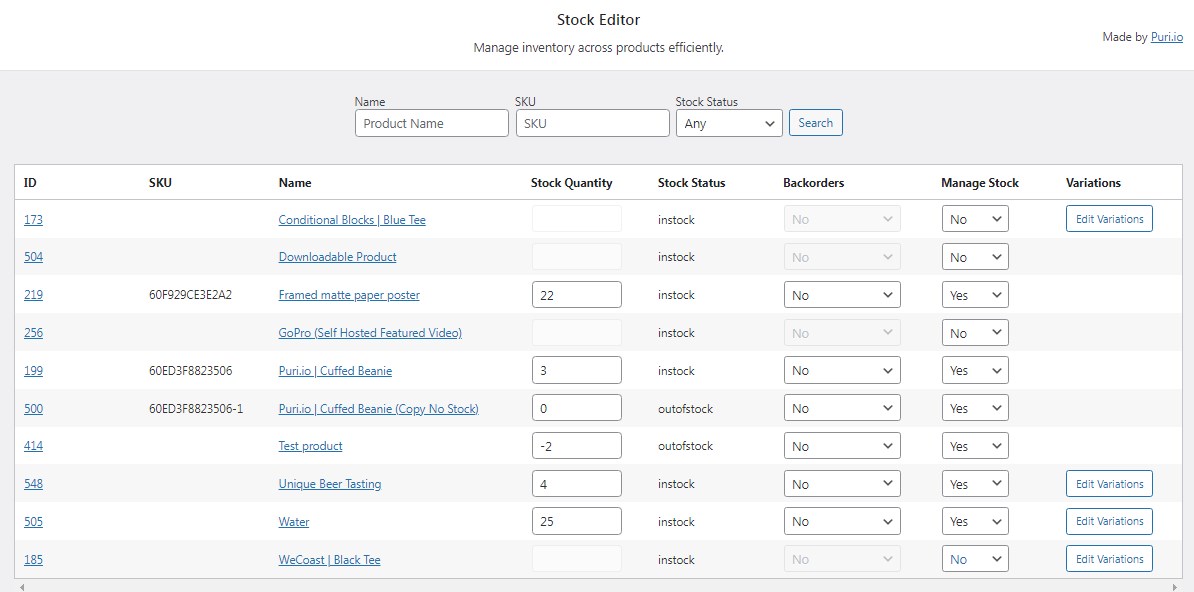Open Cuffed Beanie (Copy No Stock) link
Viewport: 1194px width, 592px height.
click(x=378, y=408)
